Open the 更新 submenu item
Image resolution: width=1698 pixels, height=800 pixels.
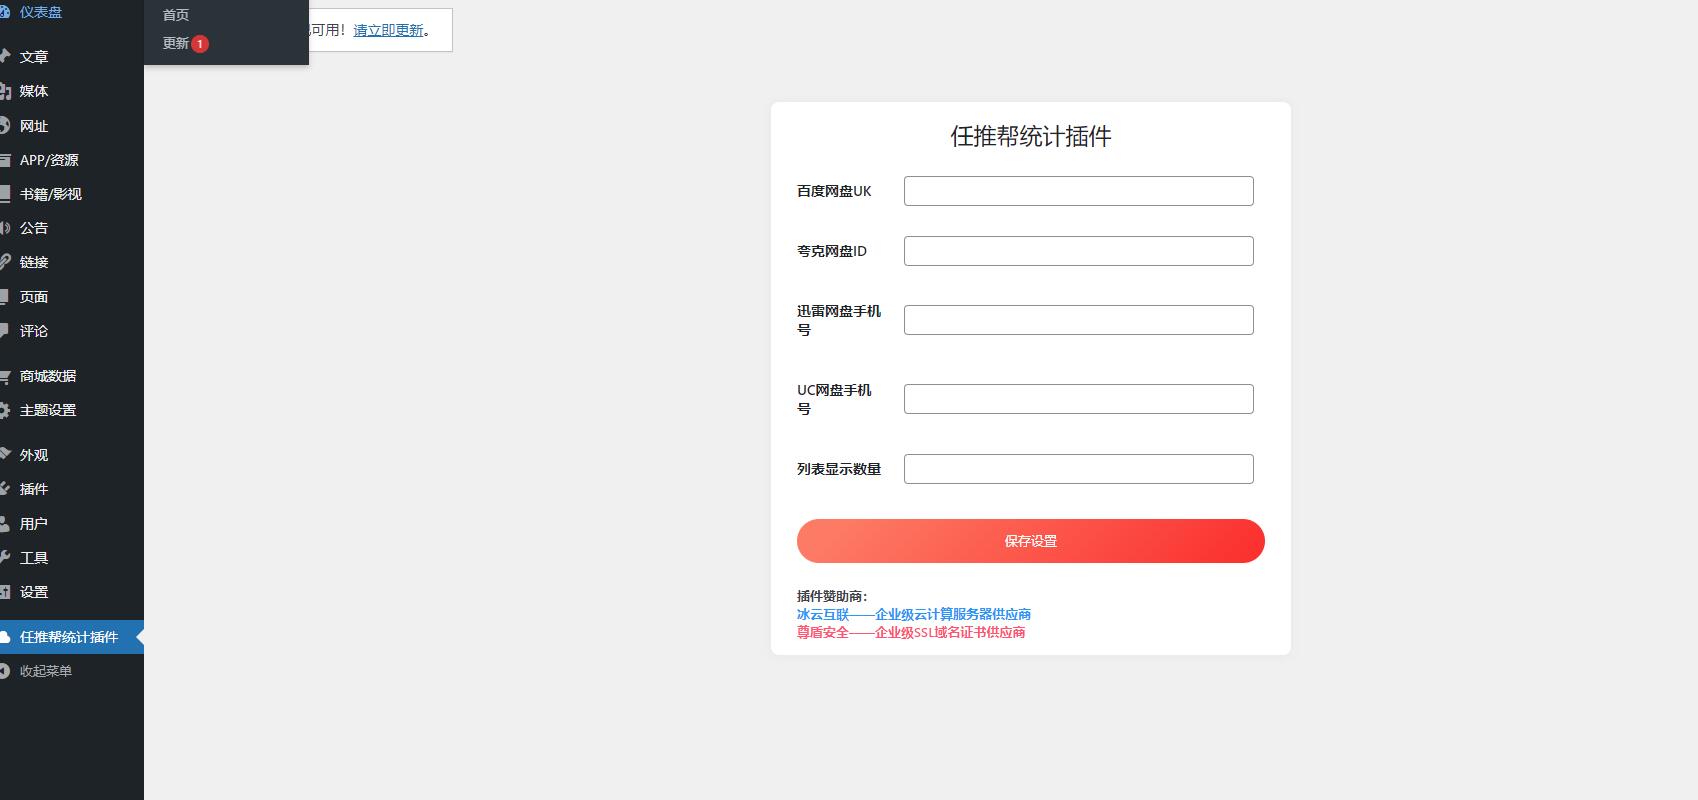(176, 44)
